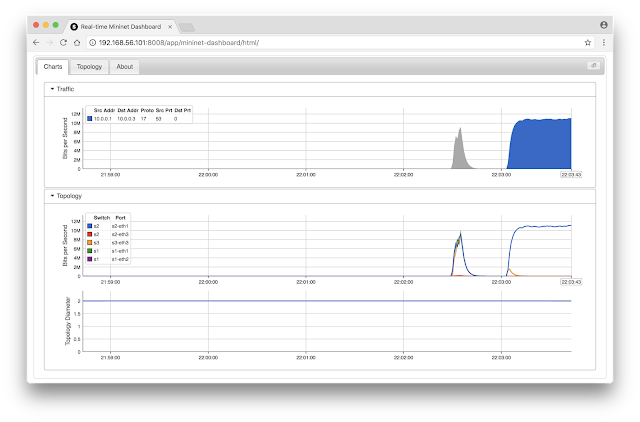The image size is (640, 422).
Task: Click the macOS yellow minimize window button
Action: (46, 25)
